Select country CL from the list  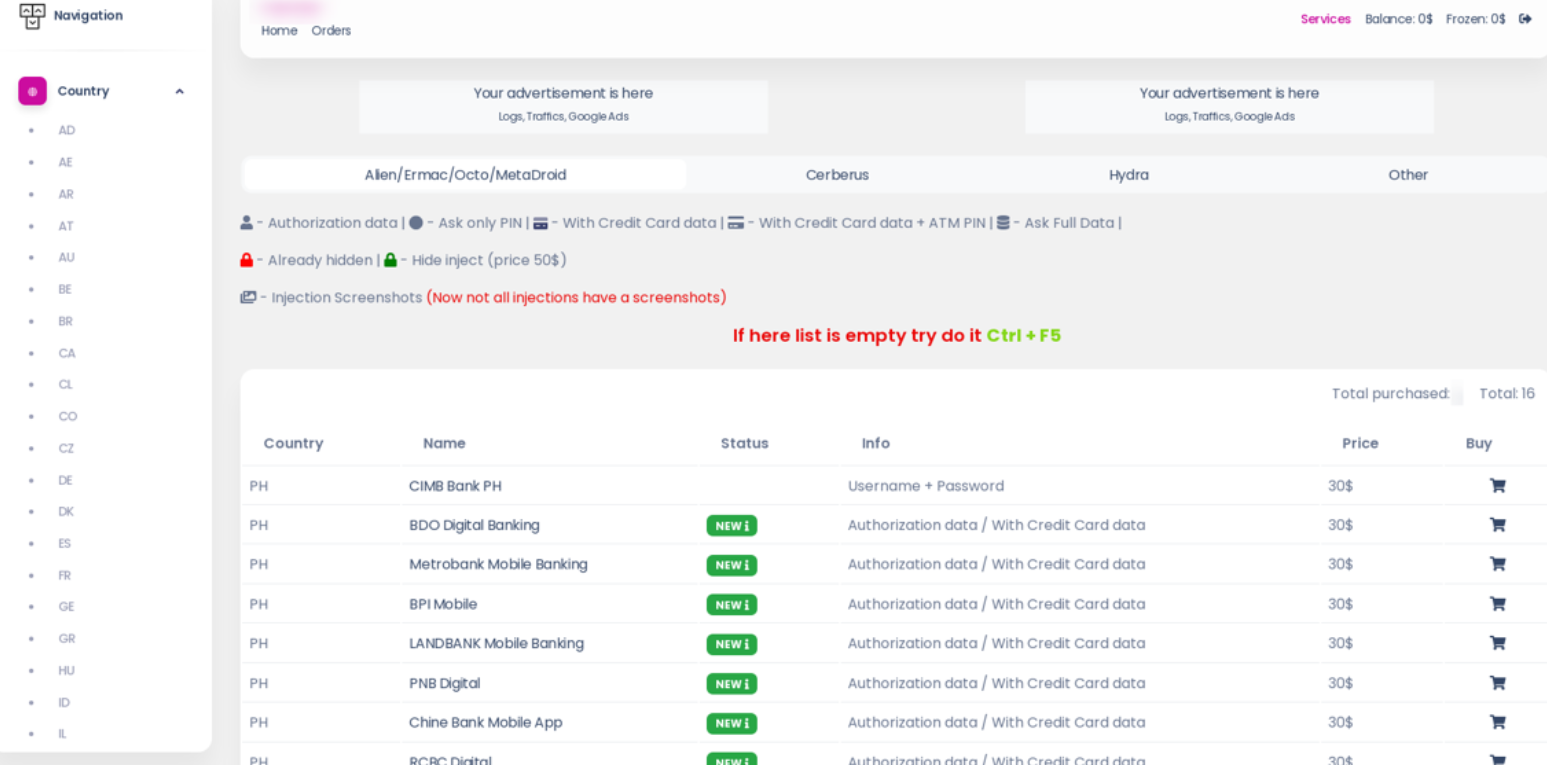tap(66, 385)
